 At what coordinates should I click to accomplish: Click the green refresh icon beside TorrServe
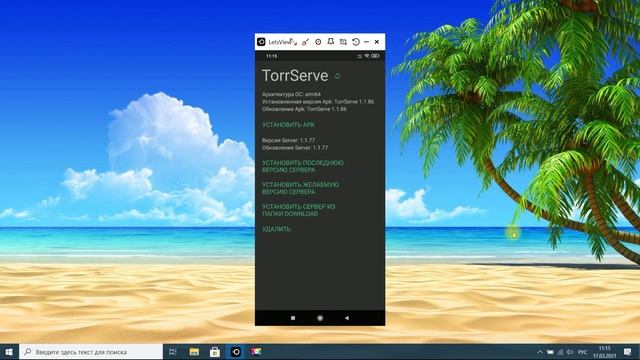click(x=338, y=76)
